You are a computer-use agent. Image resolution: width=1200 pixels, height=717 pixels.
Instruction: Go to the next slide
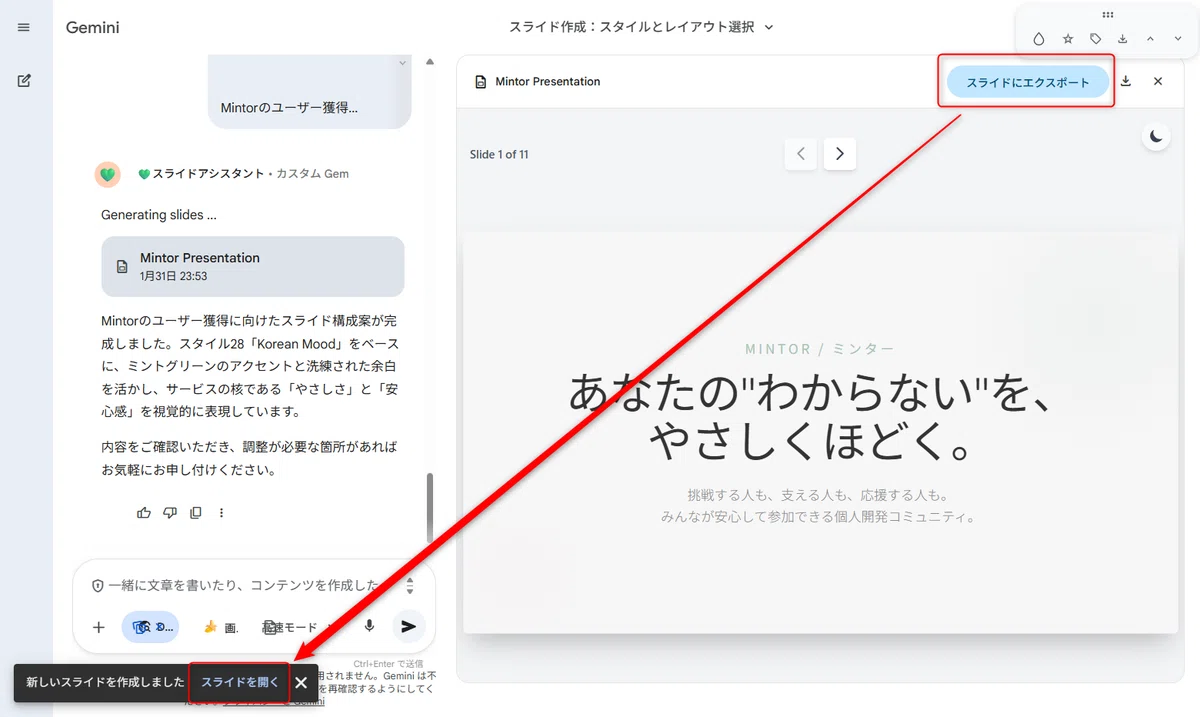coord(840,154)
